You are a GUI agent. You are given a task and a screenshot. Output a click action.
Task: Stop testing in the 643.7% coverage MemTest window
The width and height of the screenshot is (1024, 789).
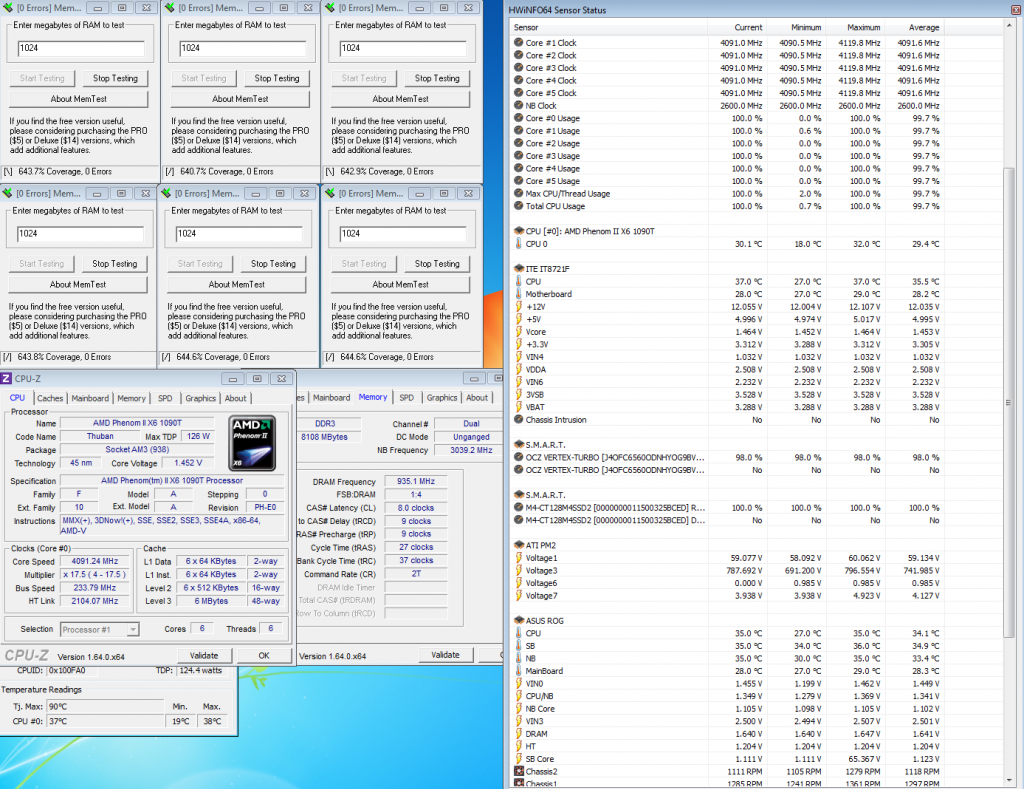[116, 78]
